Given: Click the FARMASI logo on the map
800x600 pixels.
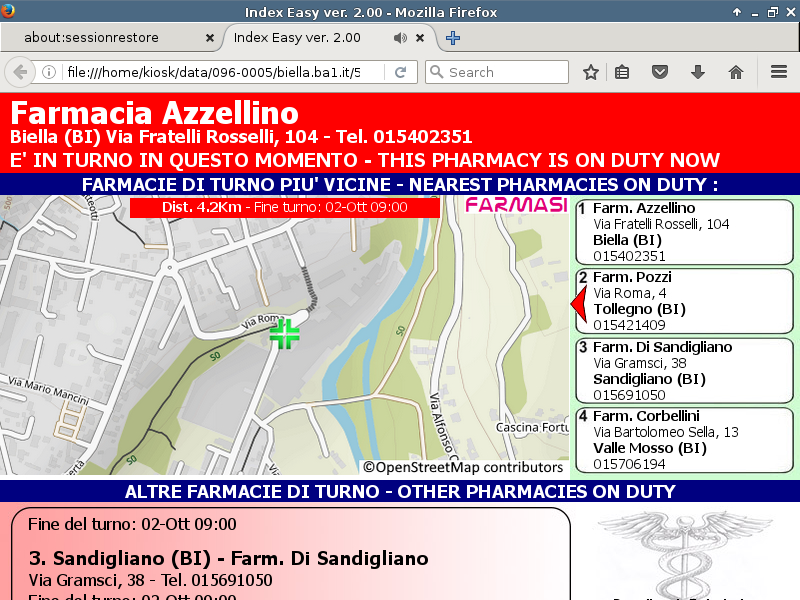Looking at the screenshot, I should [x=516, y=205].
